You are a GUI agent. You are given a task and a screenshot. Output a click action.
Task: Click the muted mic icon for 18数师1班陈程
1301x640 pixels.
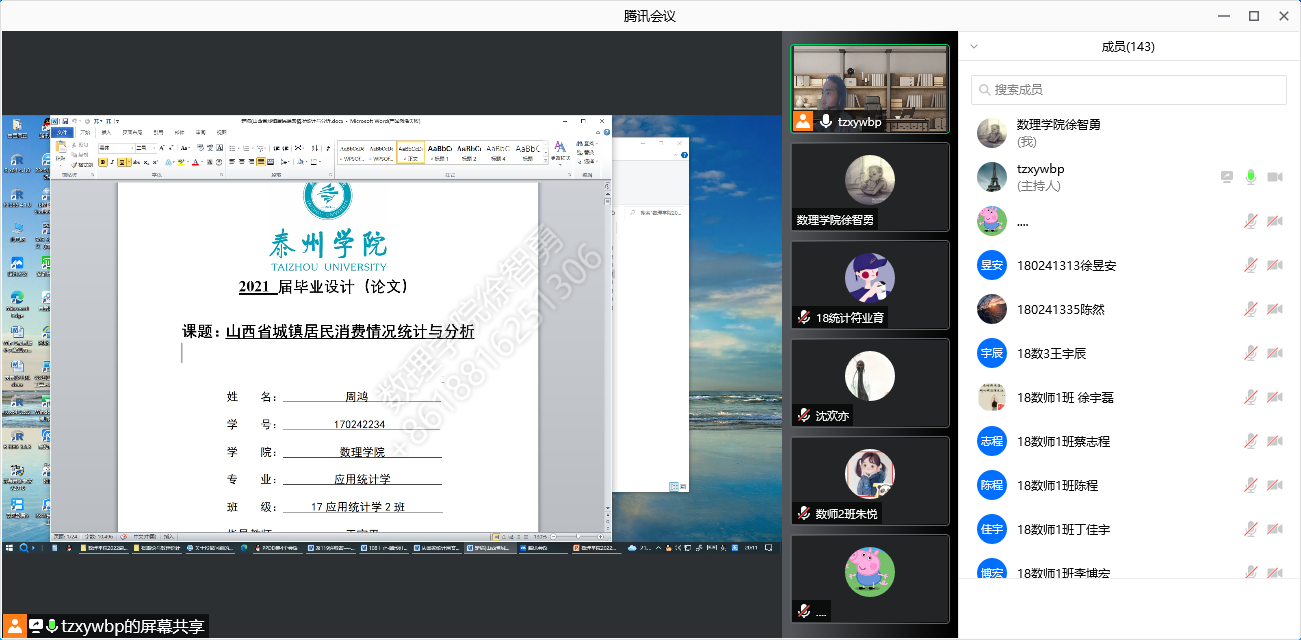coord(1250,485)
